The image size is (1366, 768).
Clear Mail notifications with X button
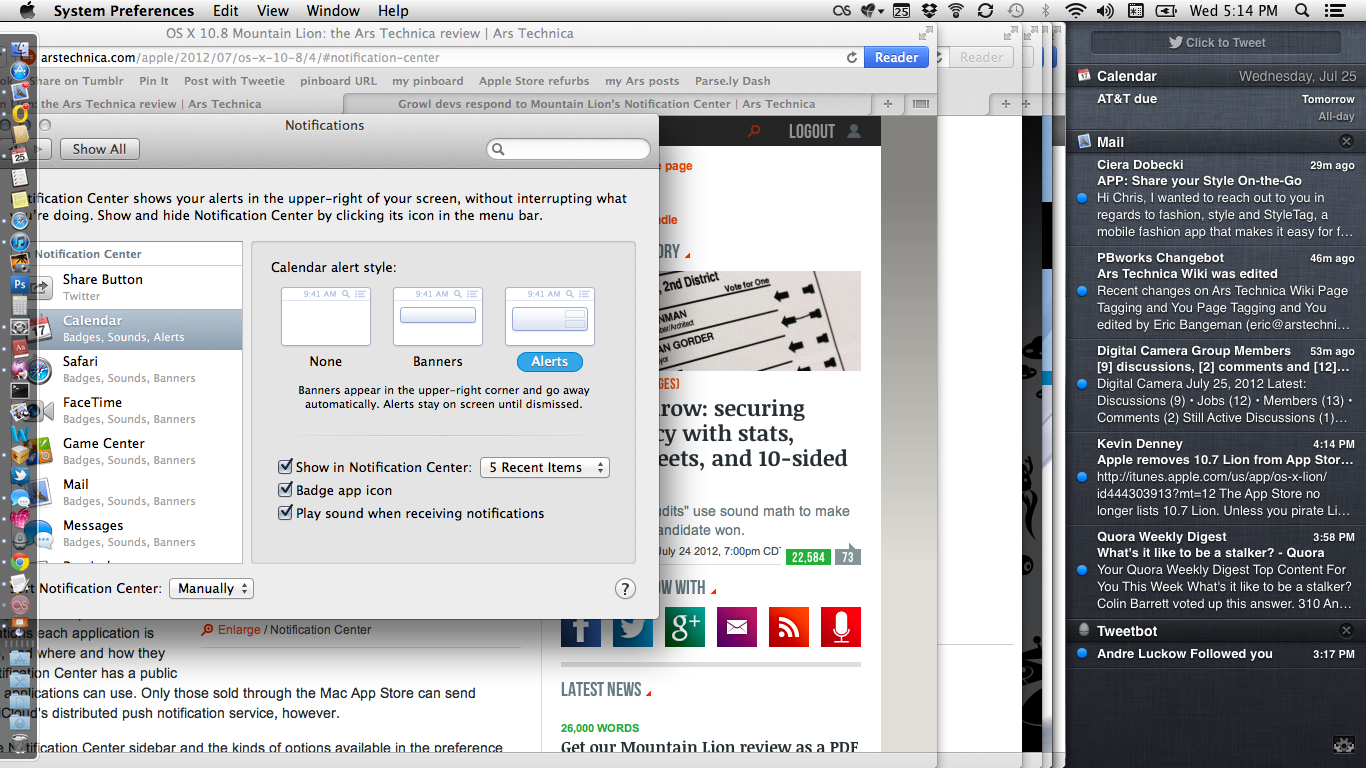1346,141
